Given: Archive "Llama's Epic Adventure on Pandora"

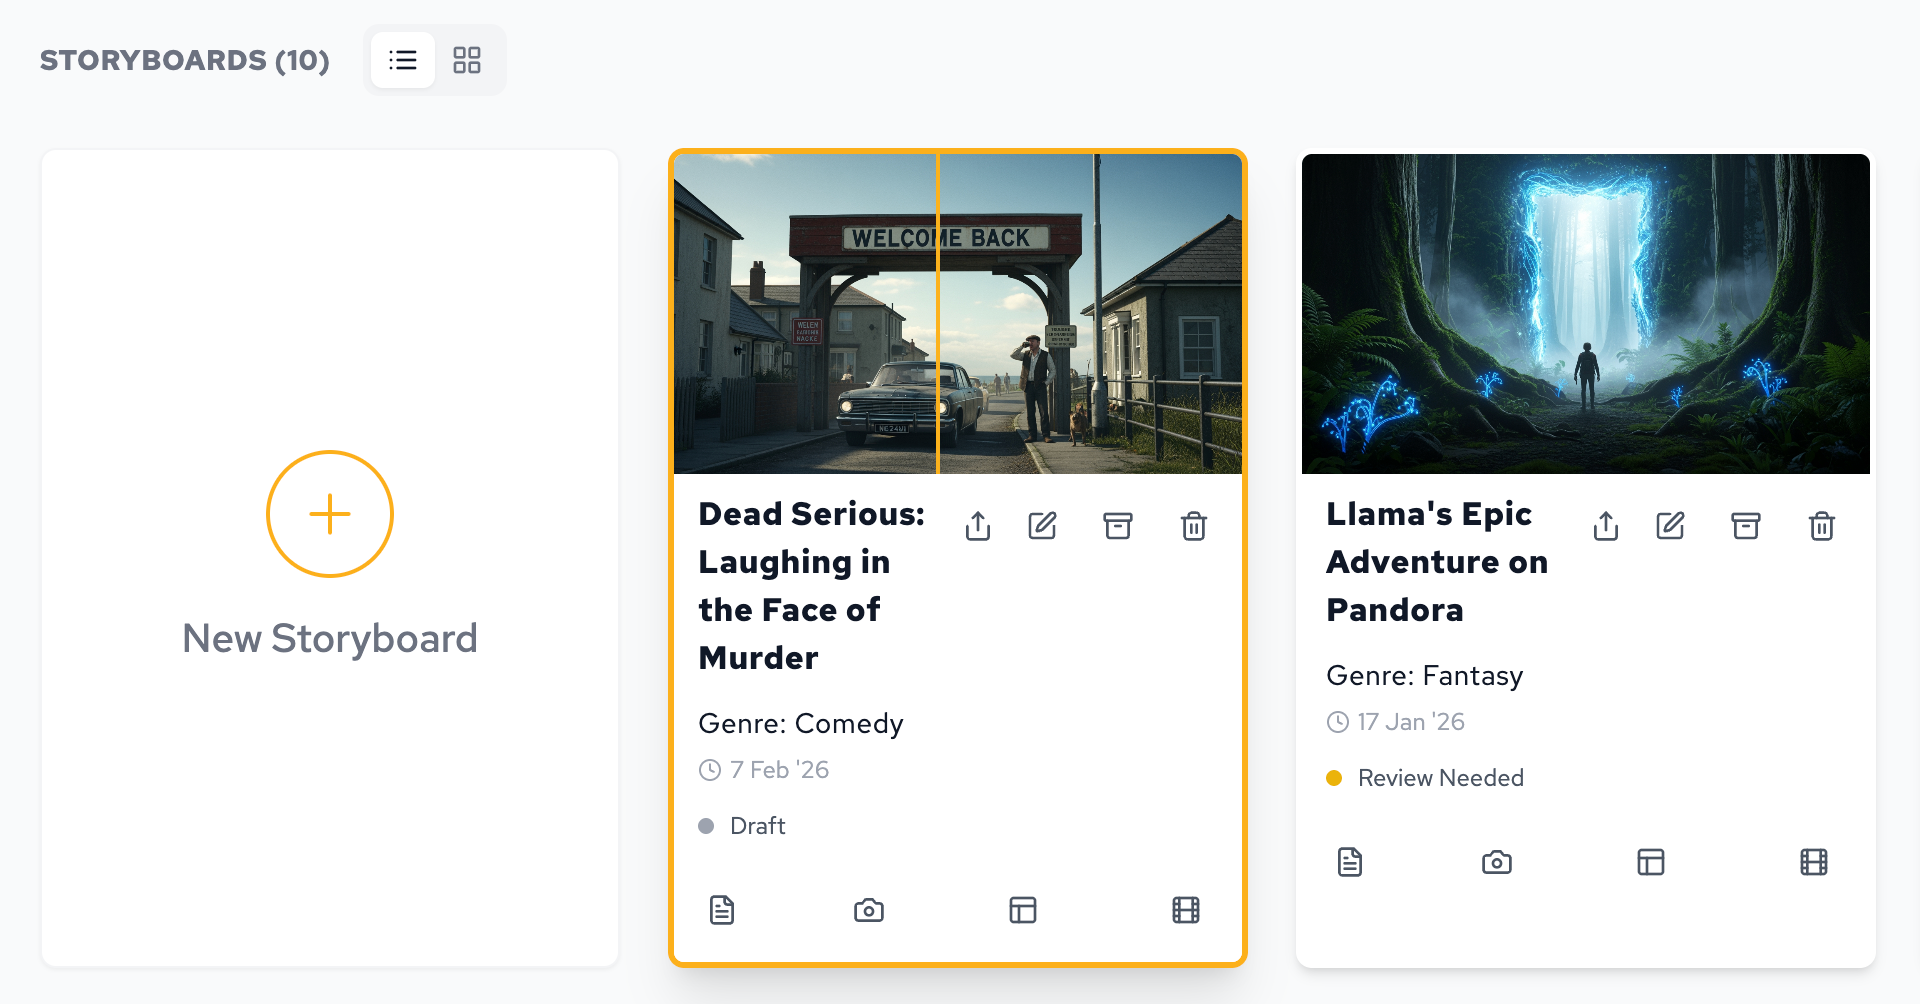Looking at the screenshot, I should tap(1747, 525).
